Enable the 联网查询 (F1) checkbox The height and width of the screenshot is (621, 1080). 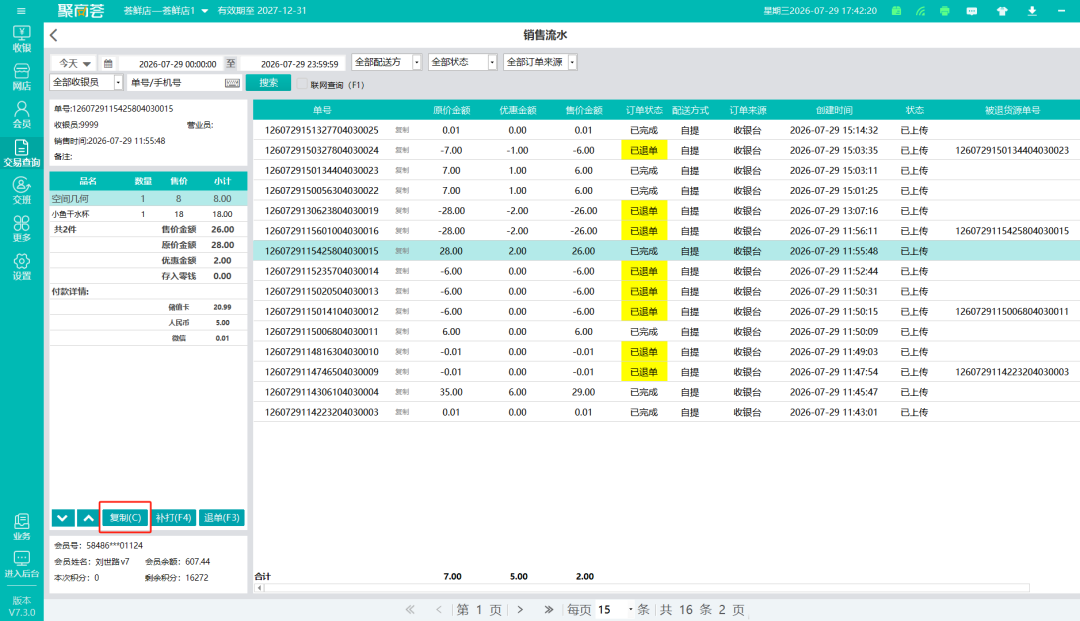tap(302, 84)
